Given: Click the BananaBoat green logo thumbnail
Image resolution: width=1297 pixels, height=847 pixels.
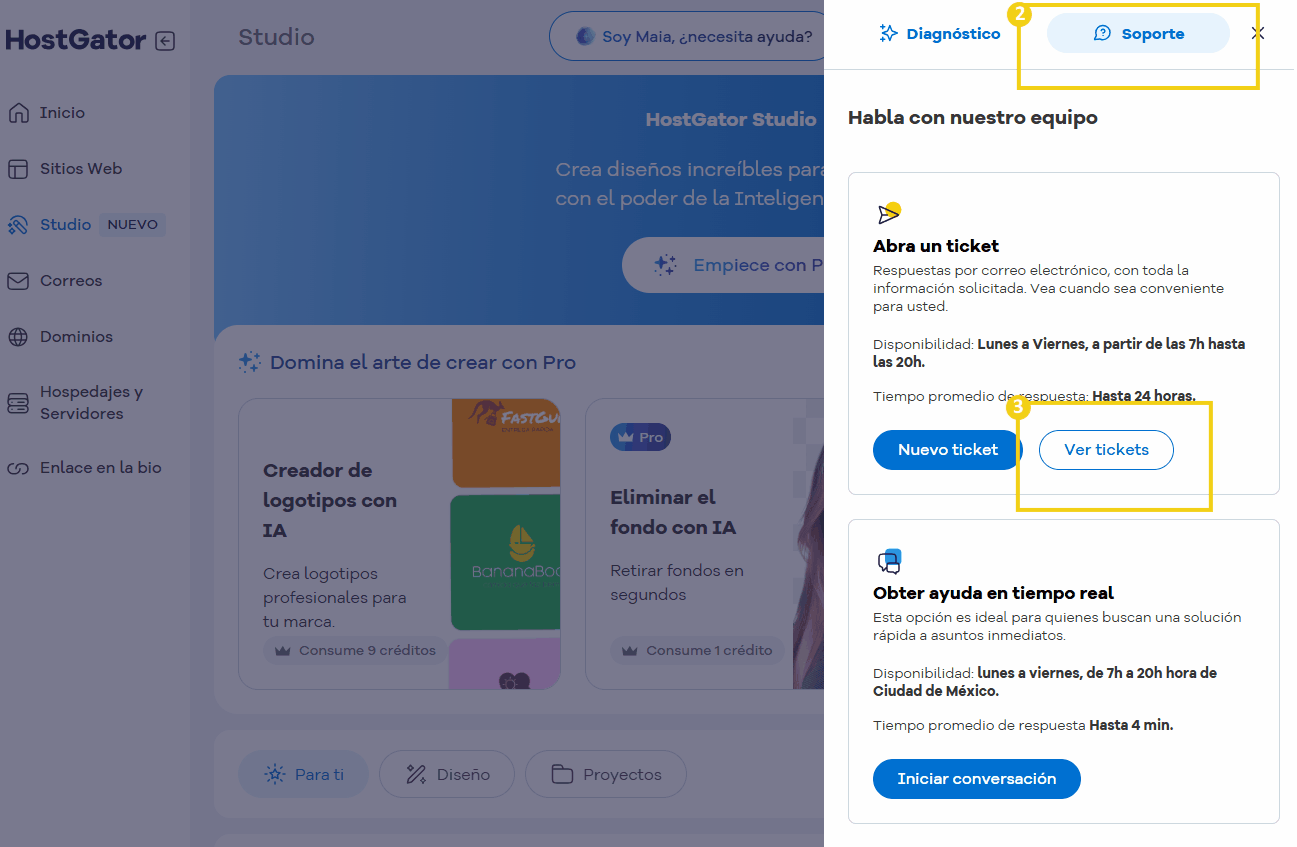Looking at the screenshot, I should [x=505, y=562].
